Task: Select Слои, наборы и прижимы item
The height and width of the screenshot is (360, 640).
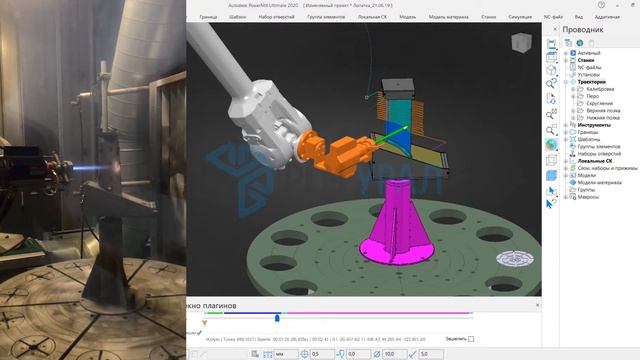Action: coord(607,168)
